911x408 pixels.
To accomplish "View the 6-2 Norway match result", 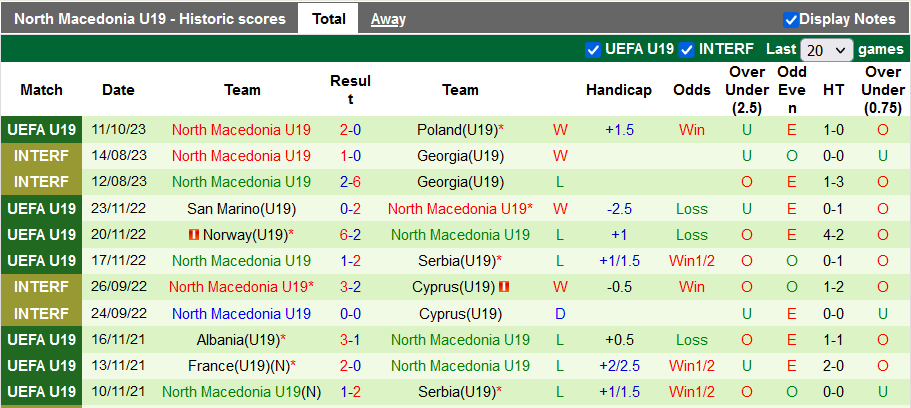I will 350,235.
